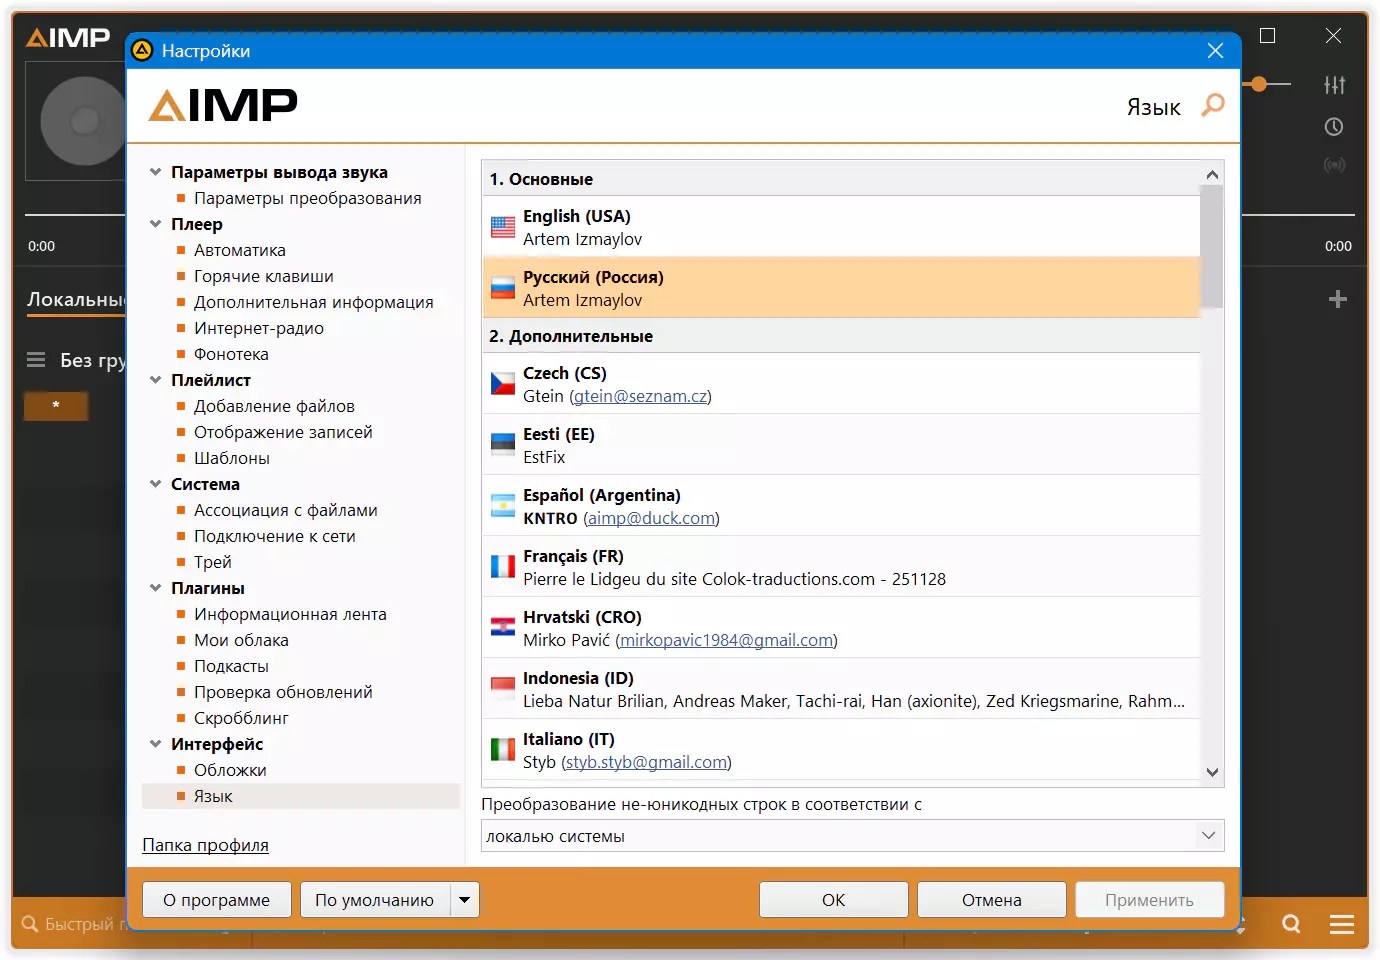Select the English (USA) language
The image size is (1380, 960).
[x=841, y=227]
